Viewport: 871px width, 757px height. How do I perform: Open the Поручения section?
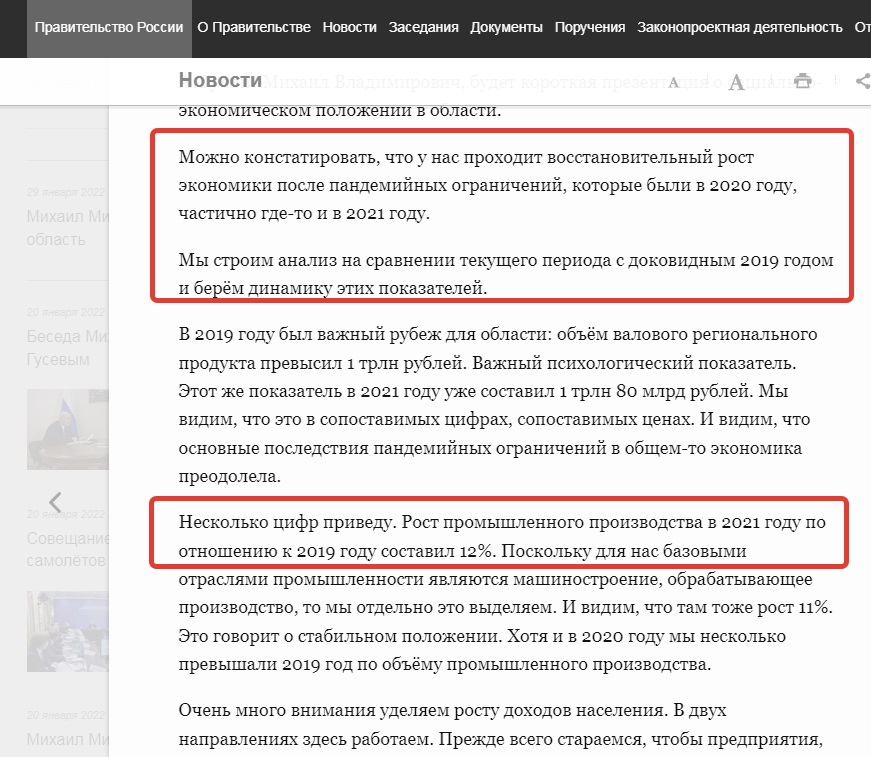click(590, 27)
